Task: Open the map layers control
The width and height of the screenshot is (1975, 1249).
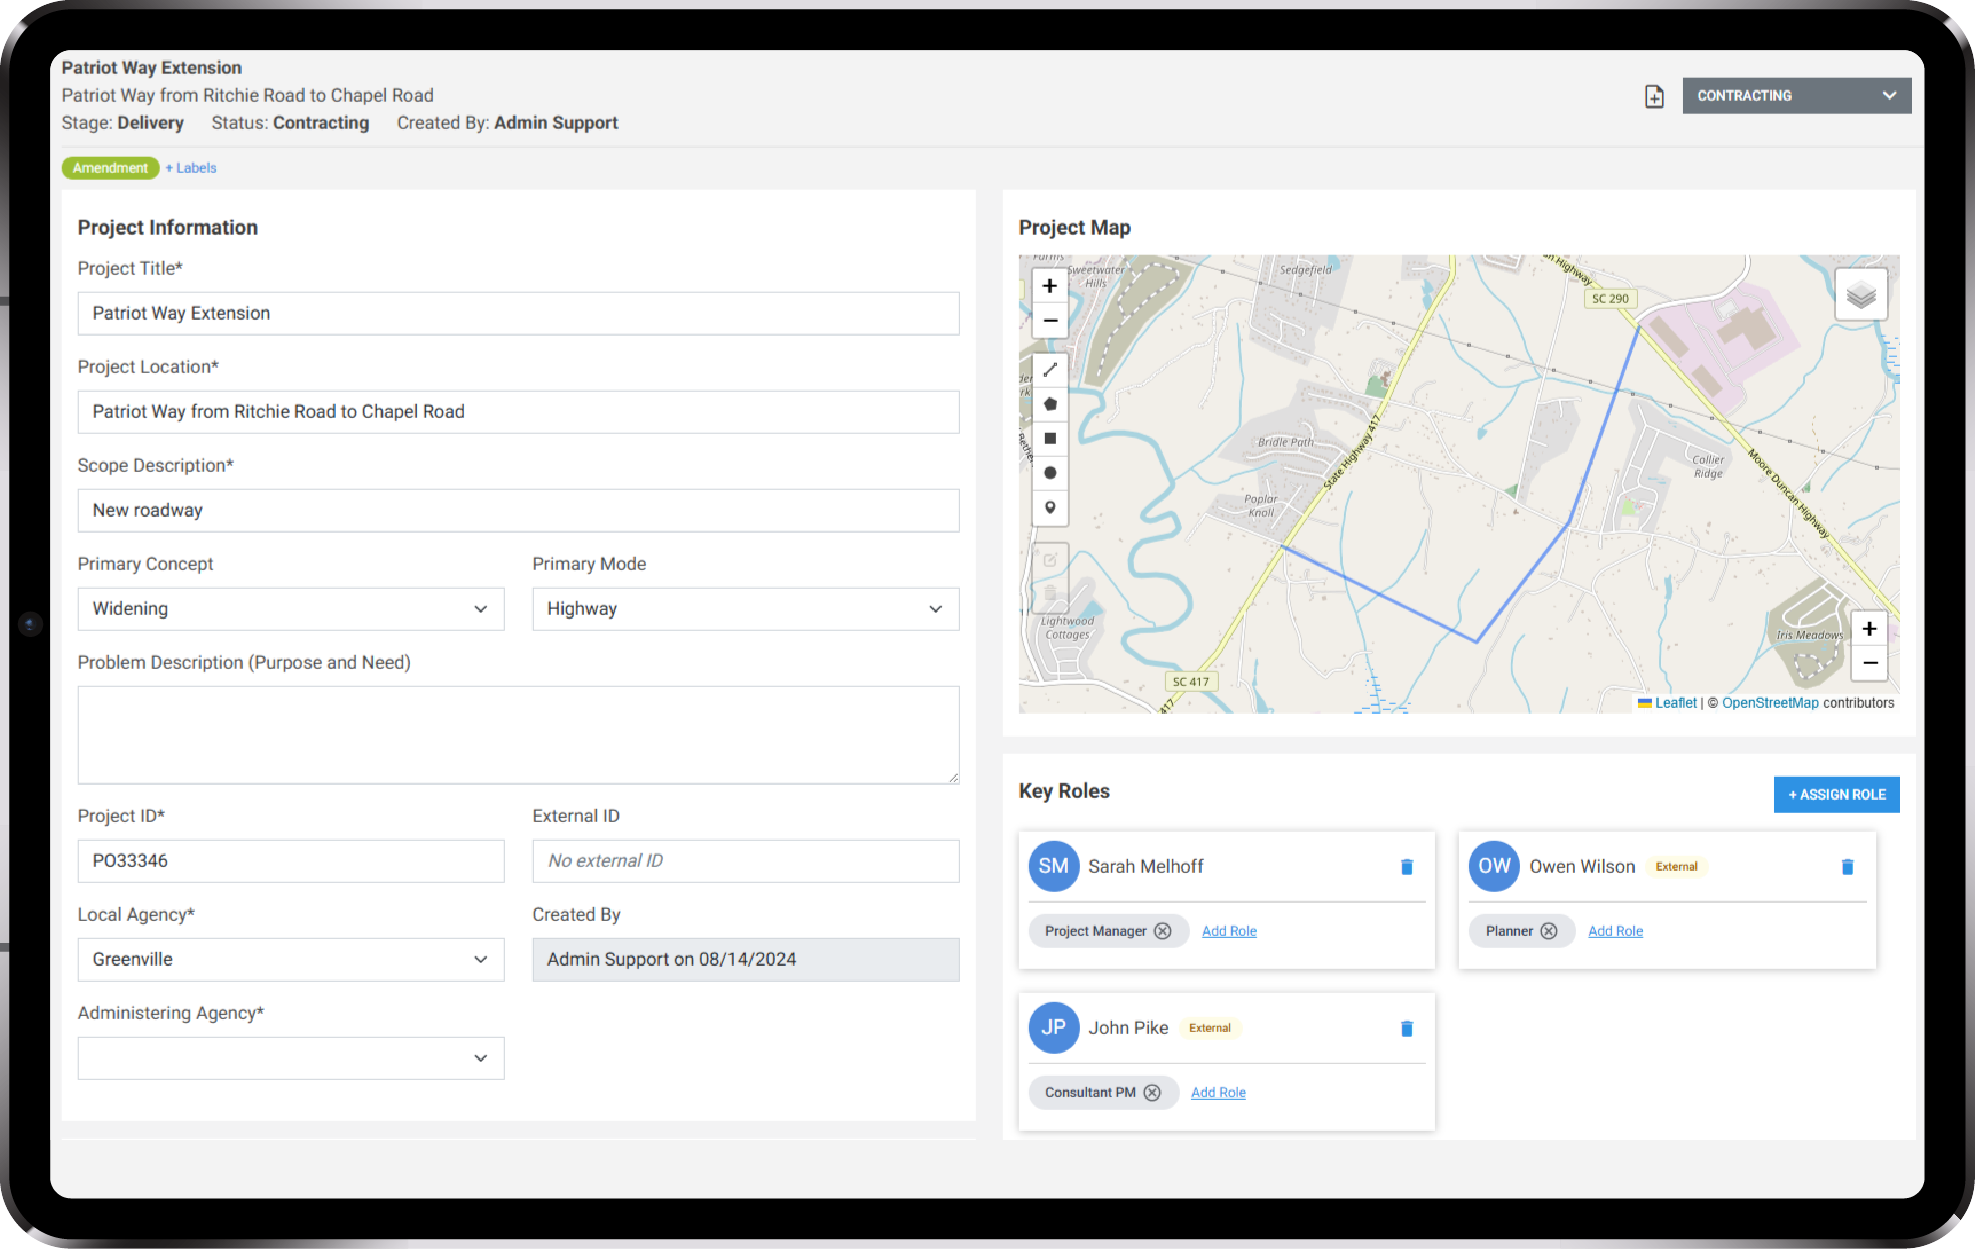Action: click(1861, 295)
